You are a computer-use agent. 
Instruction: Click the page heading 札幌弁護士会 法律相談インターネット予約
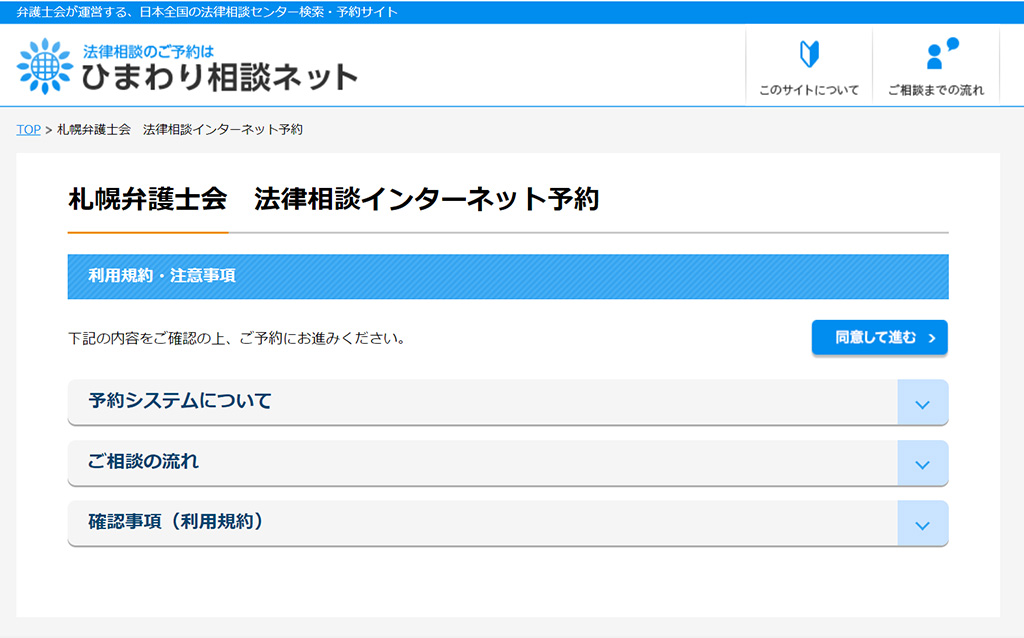[334, 199]
